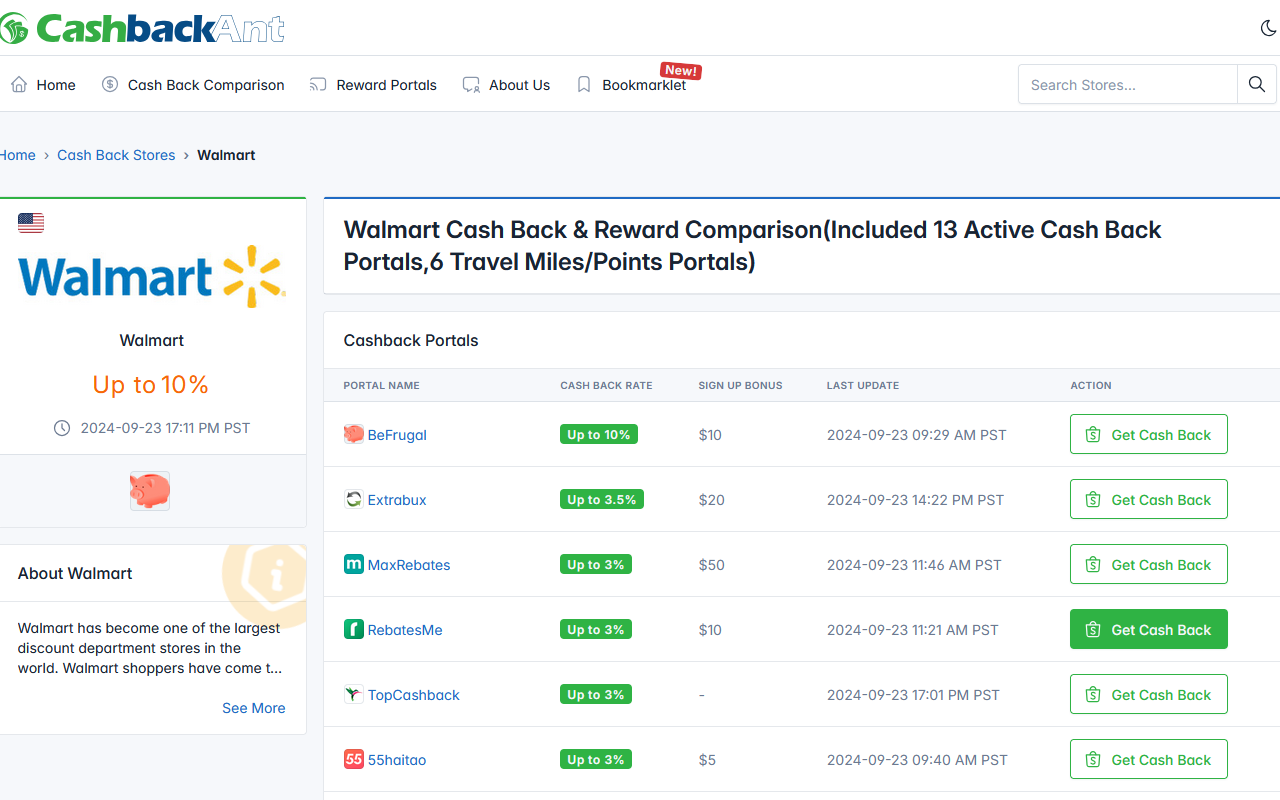Open the Reward Portals menu item
The width and height of the screenshot is (1280, 800).
pyautogui.click(x=385, y=85)
